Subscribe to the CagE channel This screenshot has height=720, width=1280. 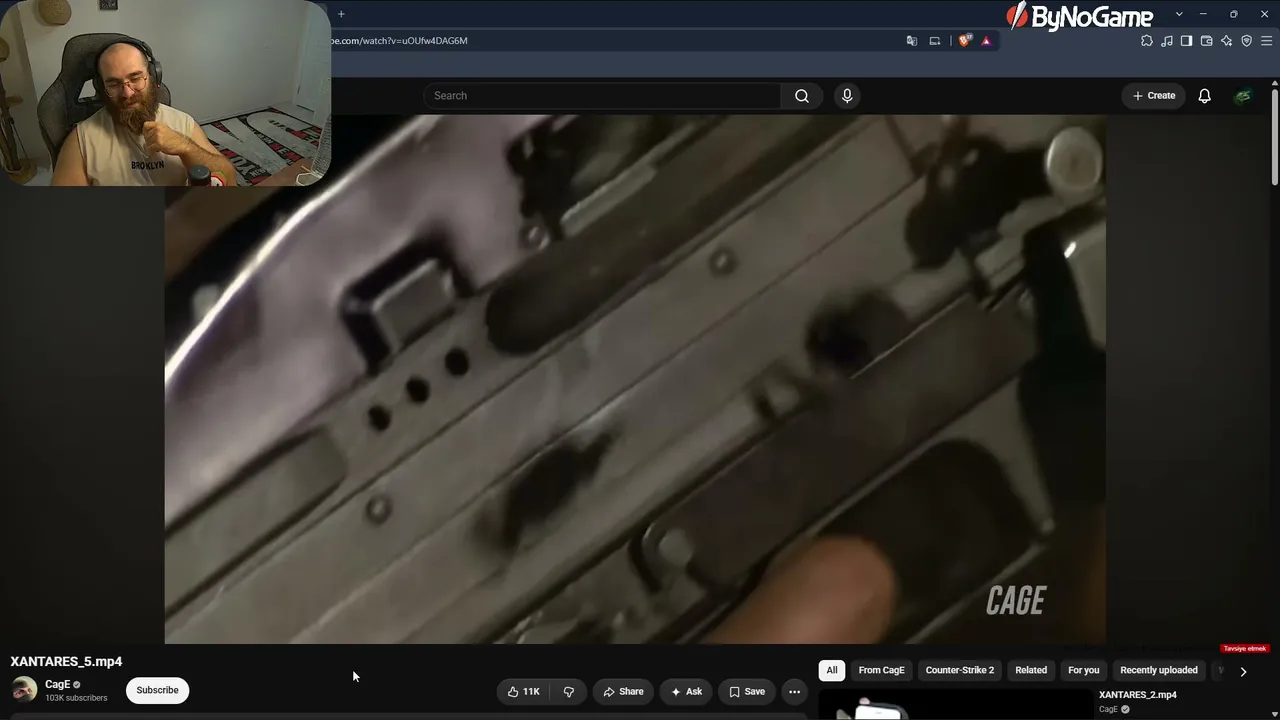[x=157, y=690]
